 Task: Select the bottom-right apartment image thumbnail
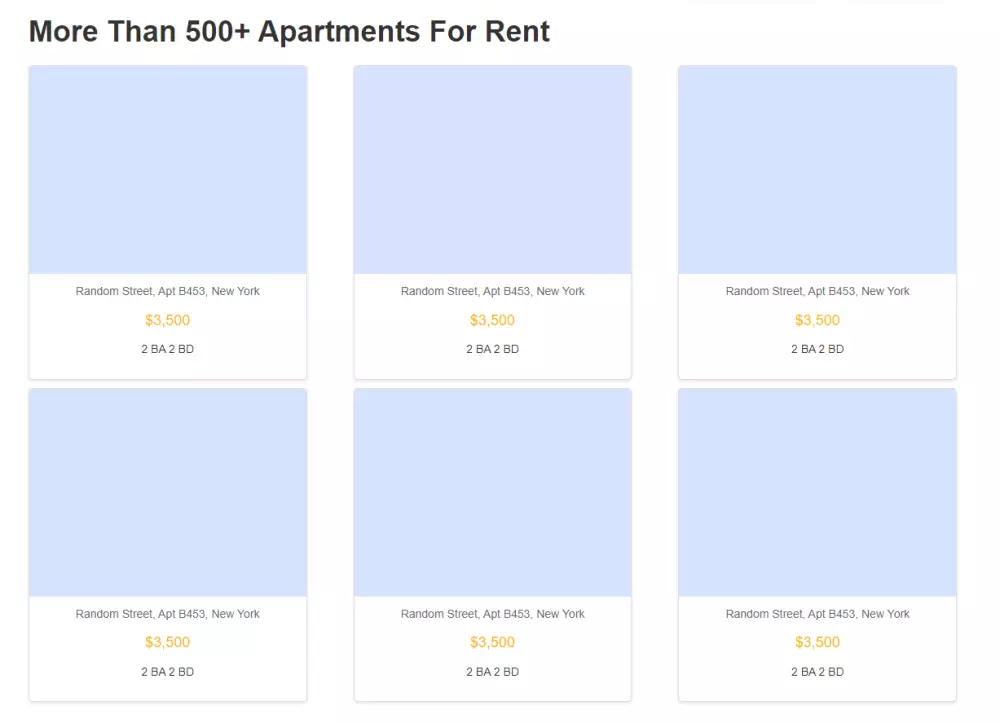(817, 493)
